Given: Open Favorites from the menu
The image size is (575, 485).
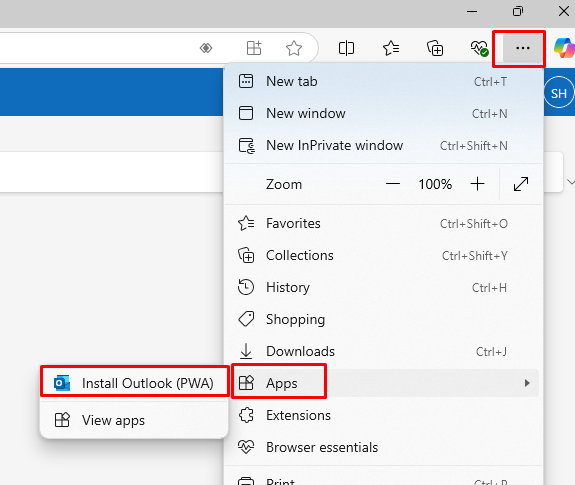Looking at the screenshot, I should (x=384, y=223).
